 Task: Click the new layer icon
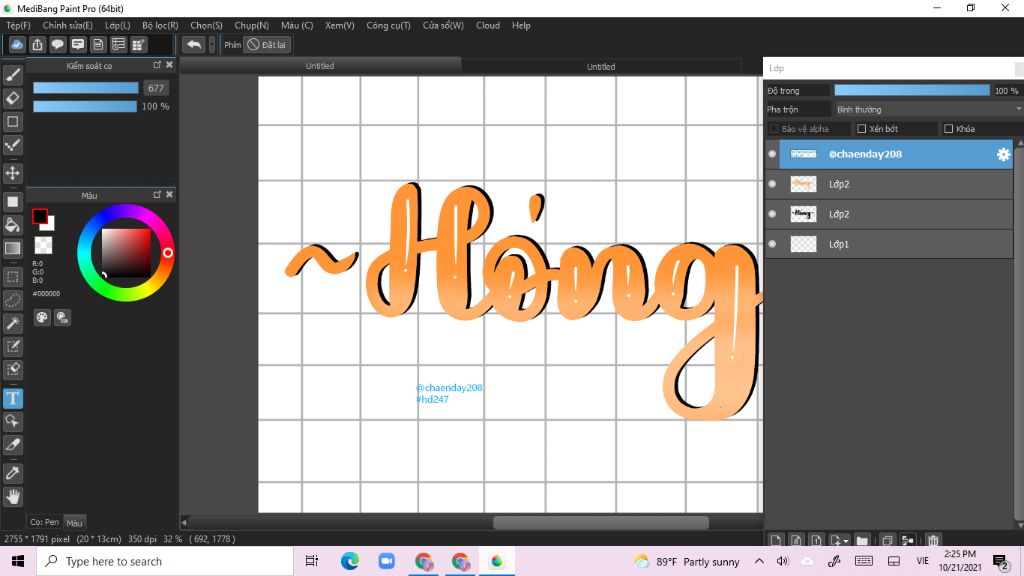coord(775,540)
